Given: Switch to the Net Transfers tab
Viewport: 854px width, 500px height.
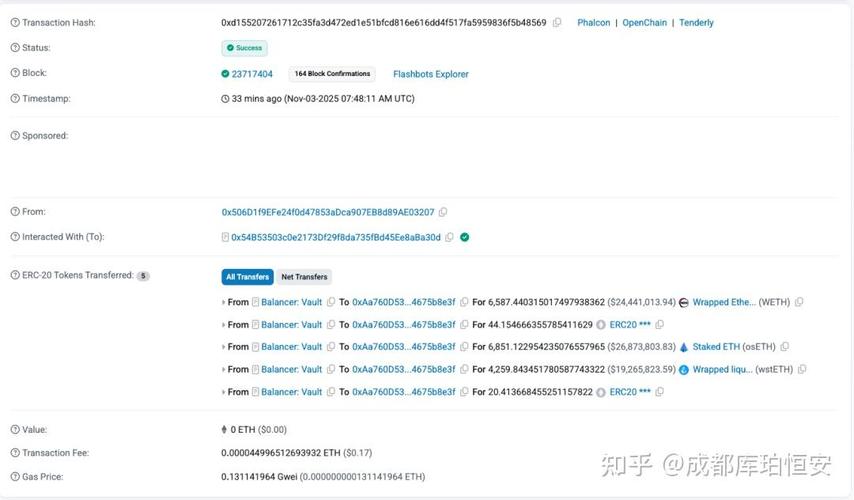Looking at the screenshot, I should click(304, 277).
